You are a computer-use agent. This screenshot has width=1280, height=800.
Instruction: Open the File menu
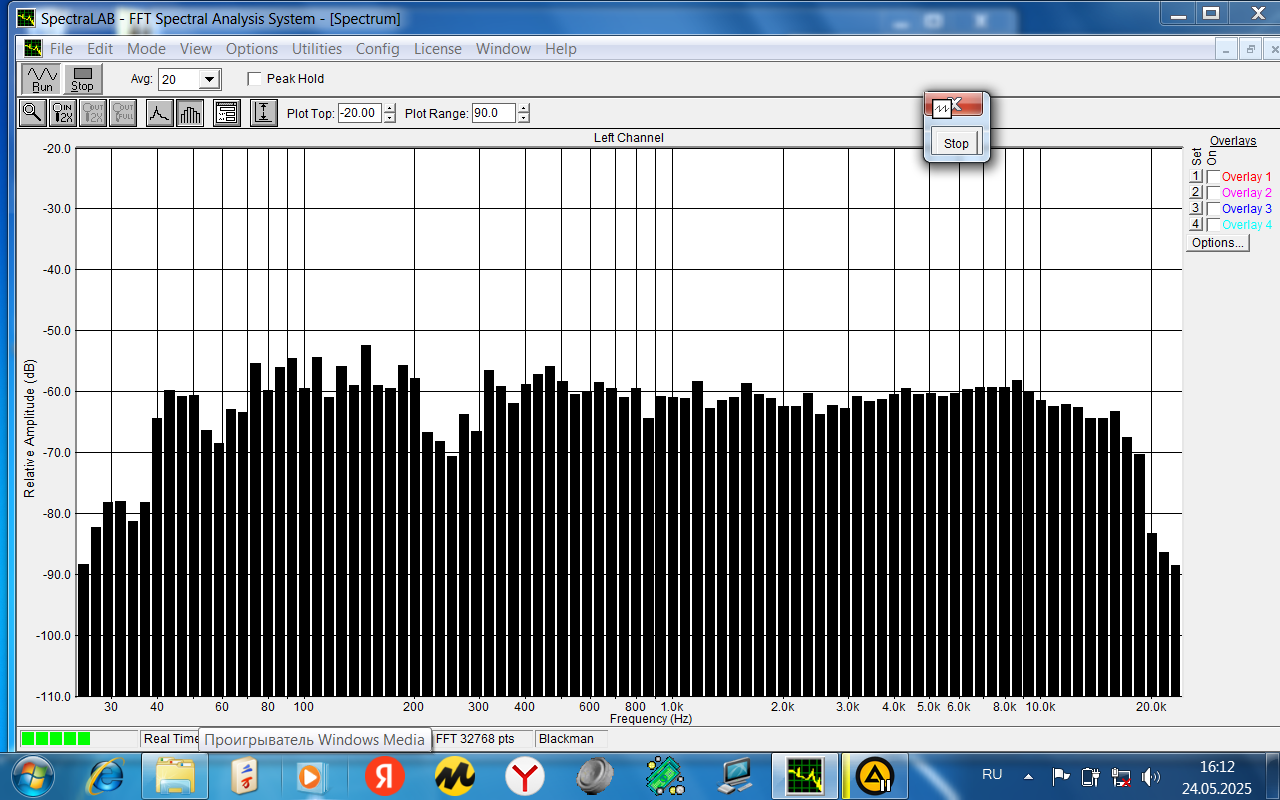click(x=61, y=48)
